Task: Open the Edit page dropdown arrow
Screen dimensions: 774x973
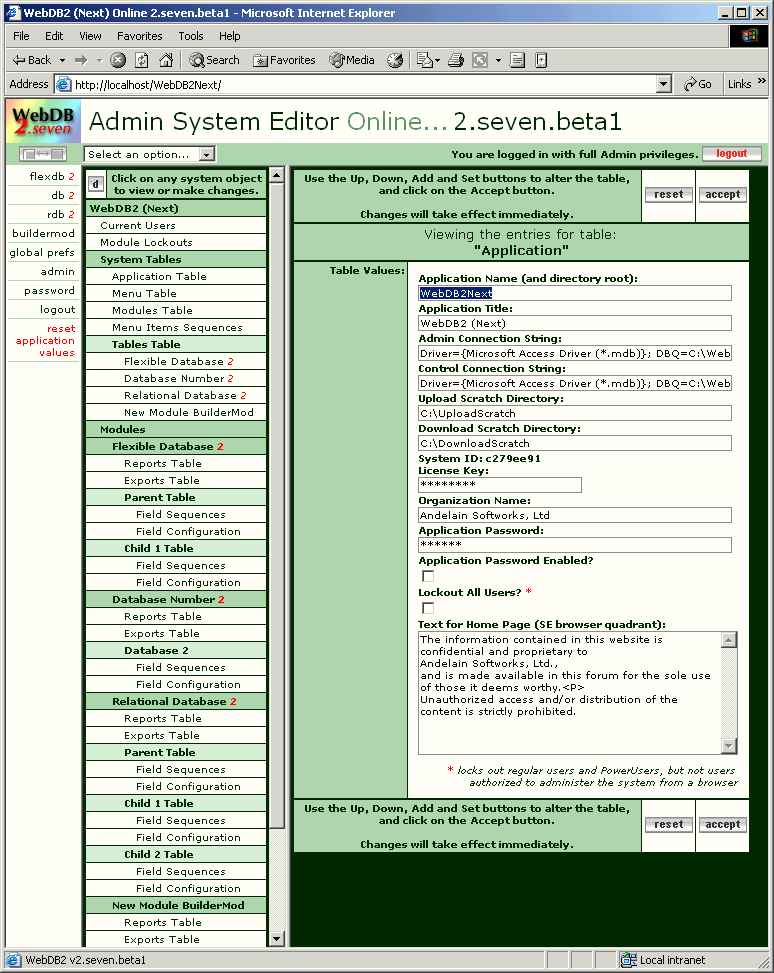Action: click(x=498, y=60)
